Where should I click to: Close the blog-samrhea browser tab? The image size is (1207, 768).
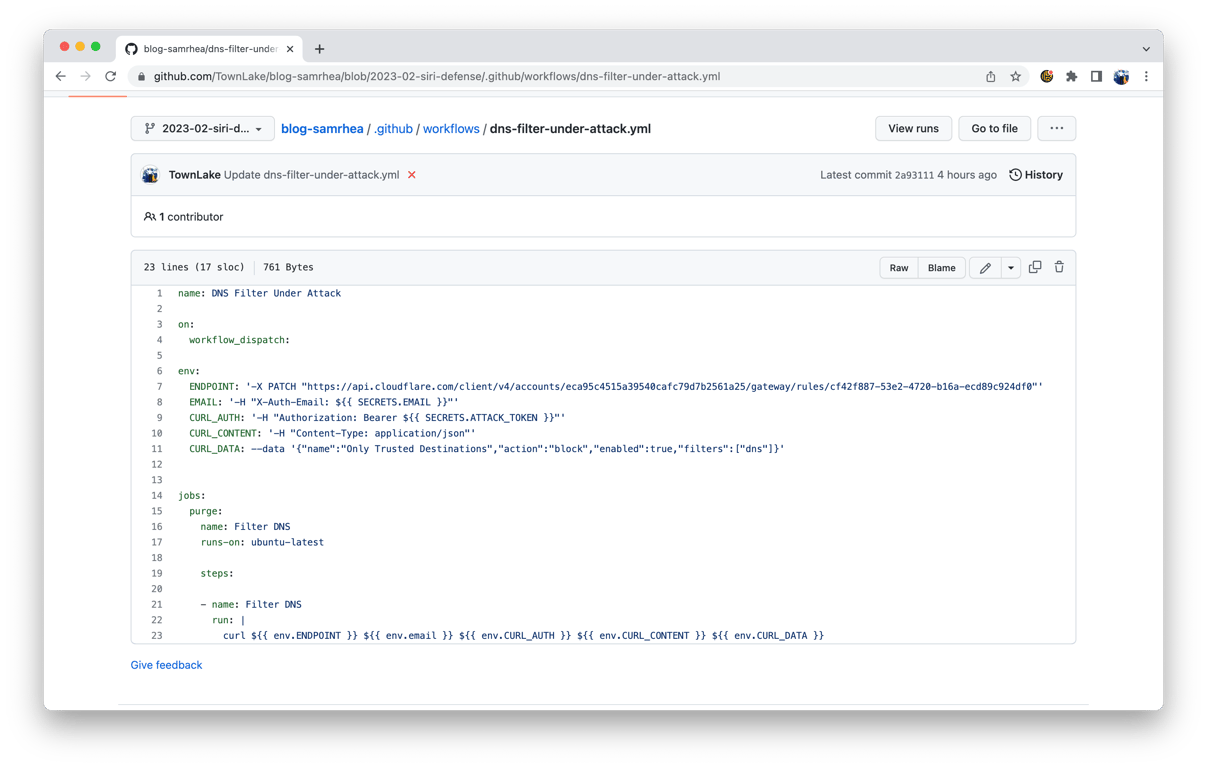click(x=290, y=48)
